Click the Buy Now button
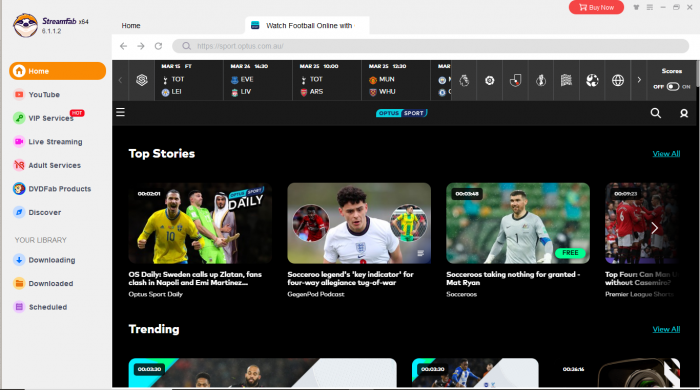The width and height of the screenshot is (700, 390). click(596, 7)
